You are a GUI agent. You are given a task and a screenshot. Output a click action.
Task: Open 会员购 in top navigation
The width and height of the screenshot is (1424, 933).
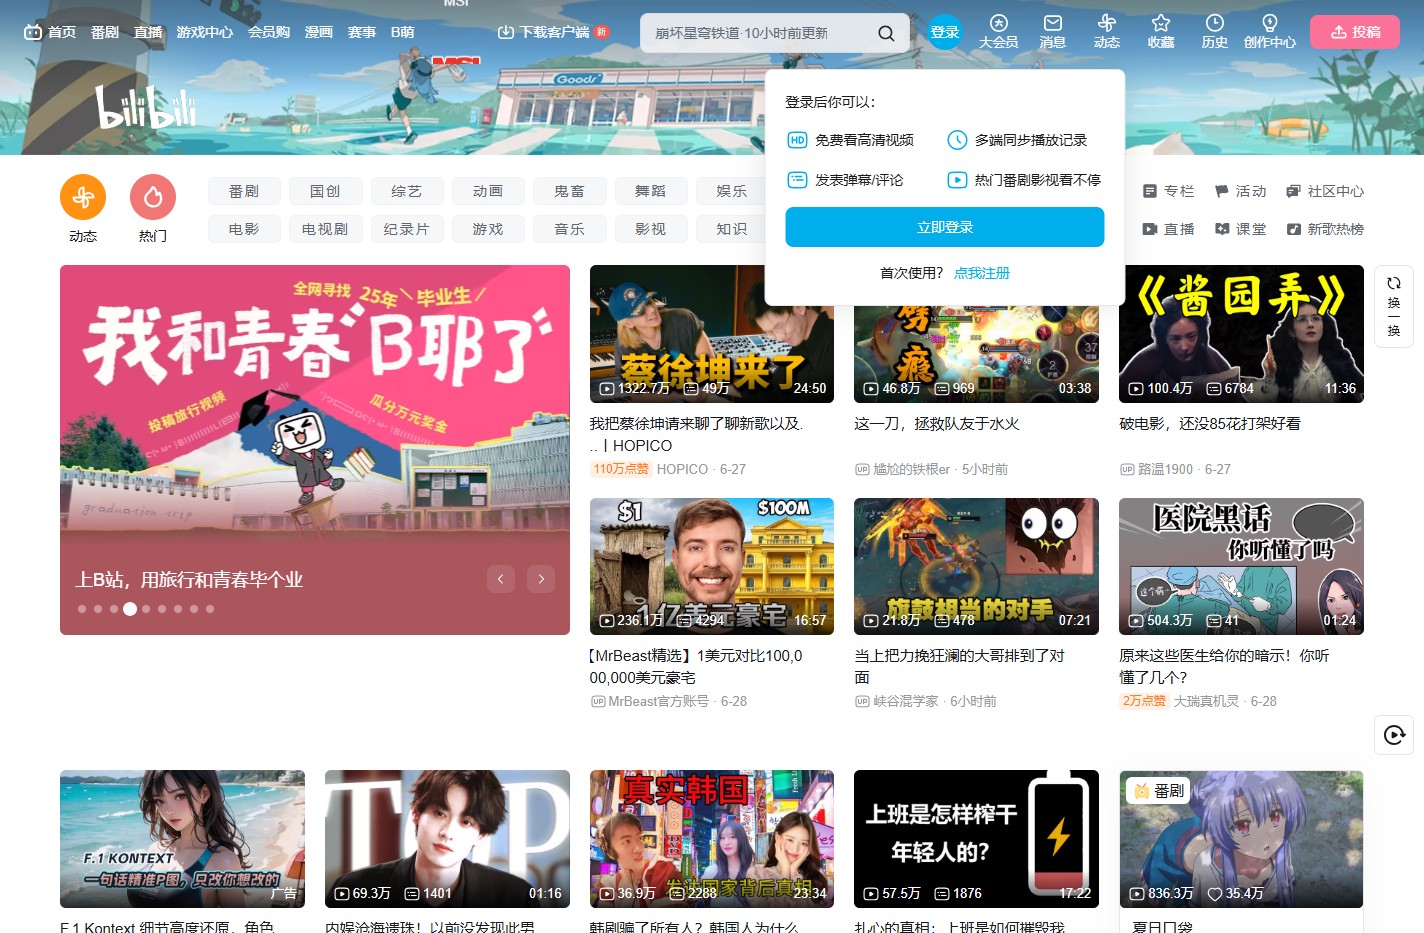[x=269, y=32]
